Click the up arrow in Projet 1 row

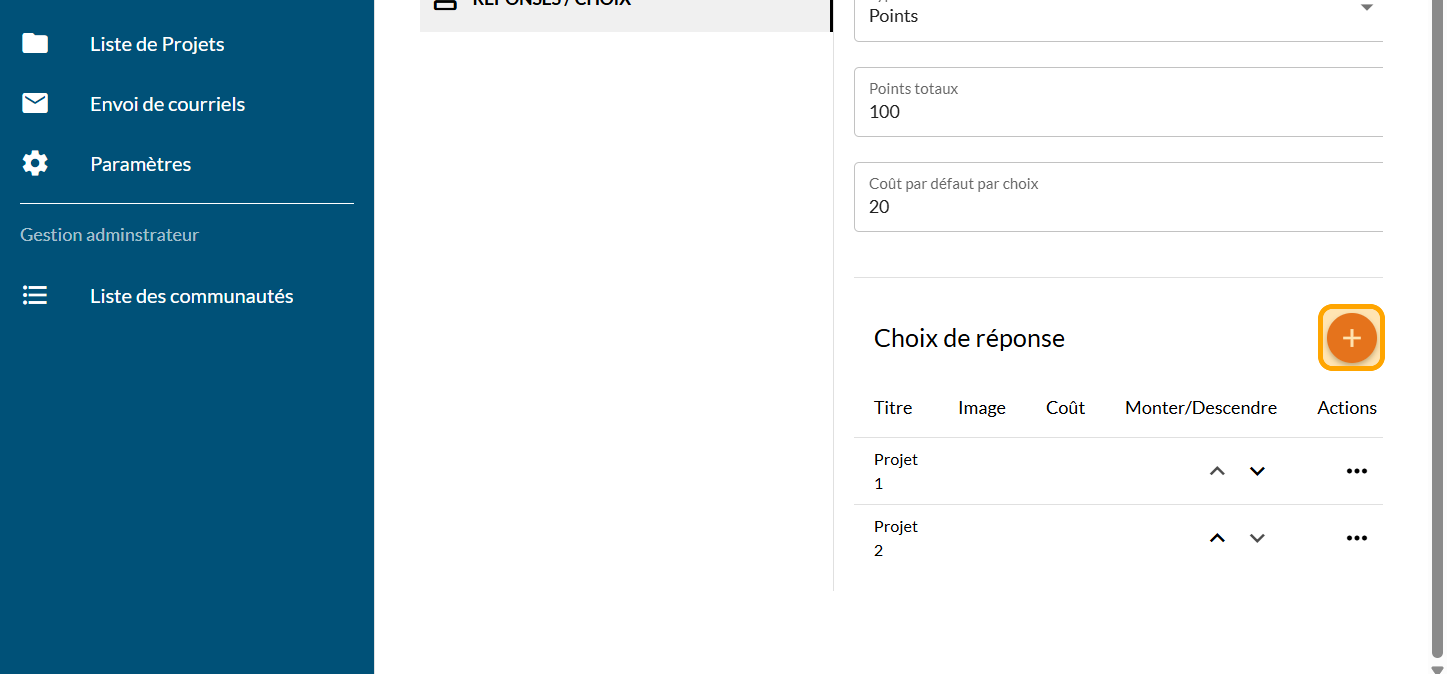point(1217,471)
